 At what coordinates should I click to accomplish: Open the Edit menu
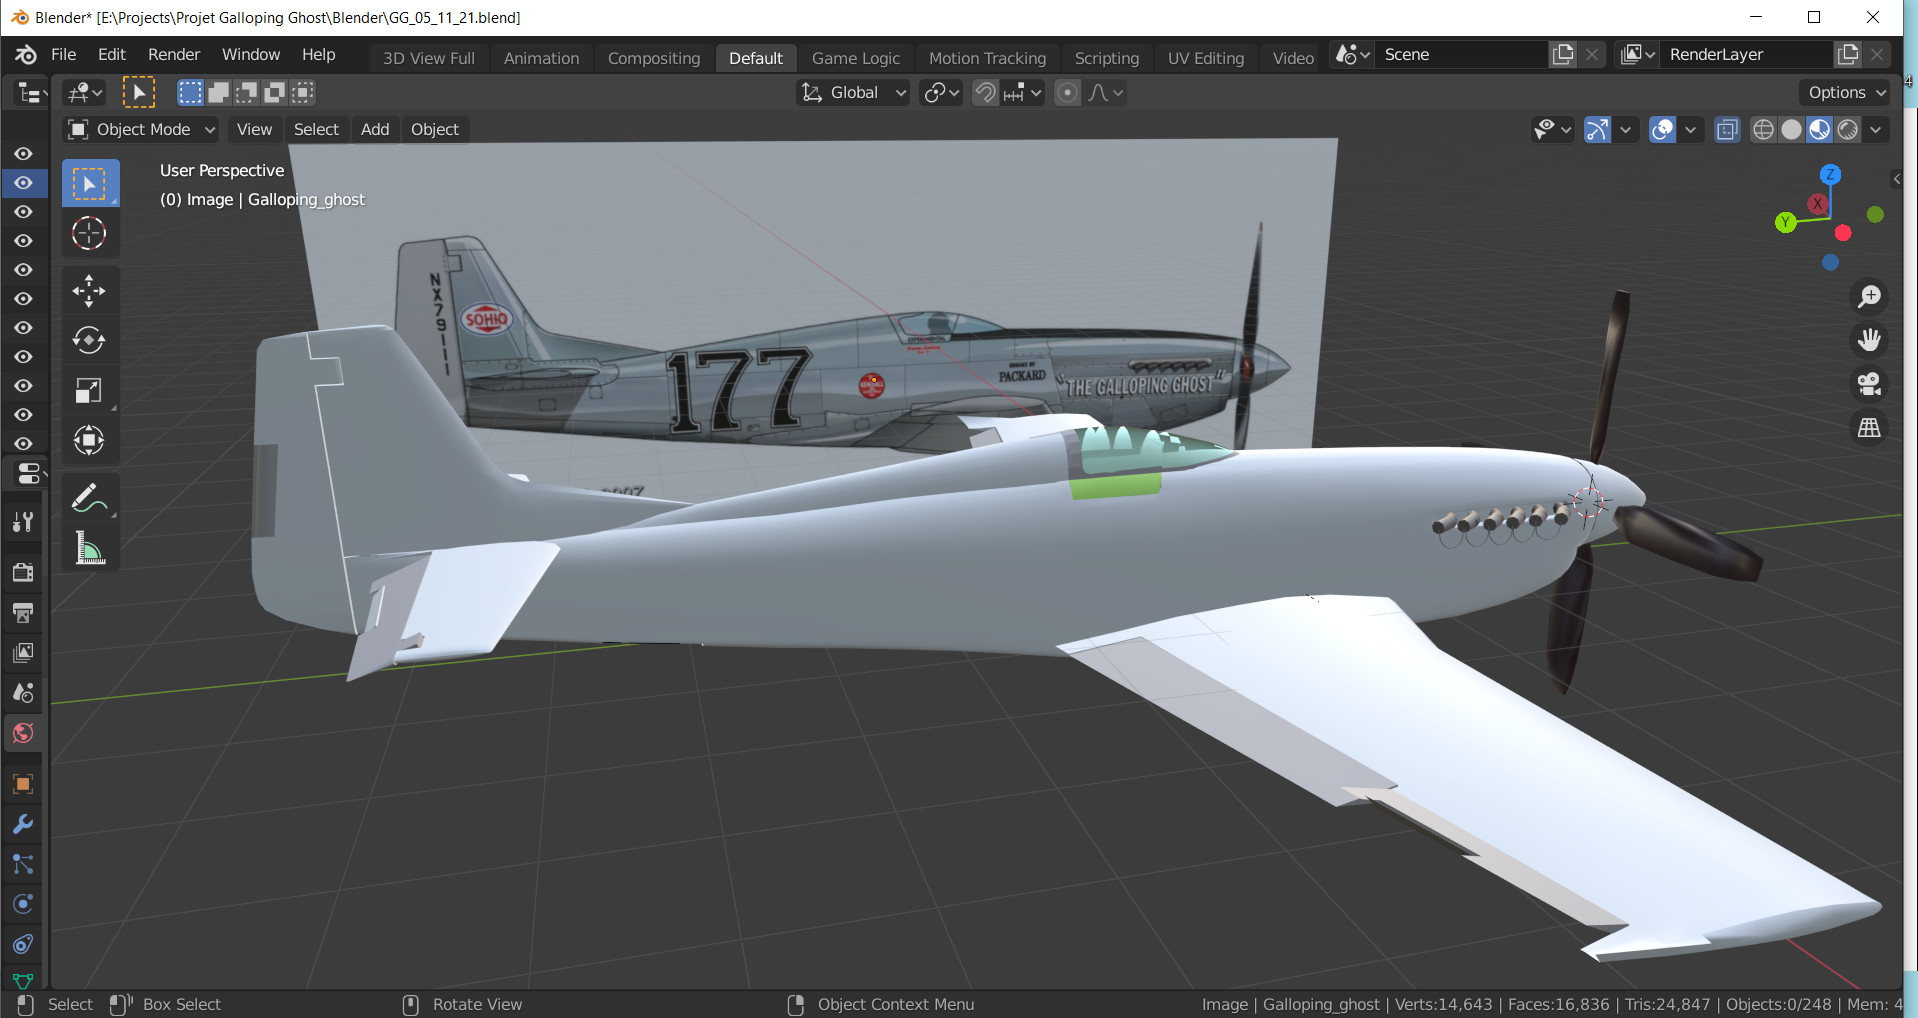(x=112, y=55)
